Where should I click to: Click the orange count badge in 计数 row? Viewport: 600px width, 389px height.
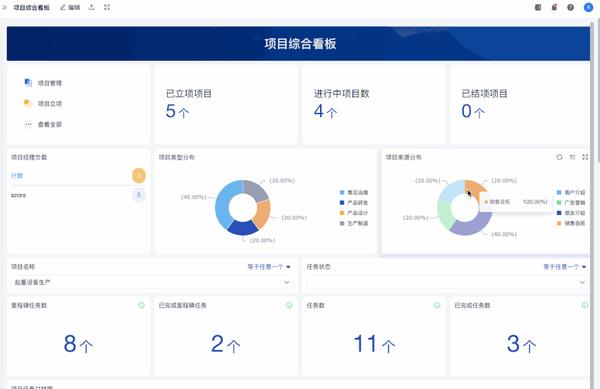pyautogui.click(x=139, y=176)
